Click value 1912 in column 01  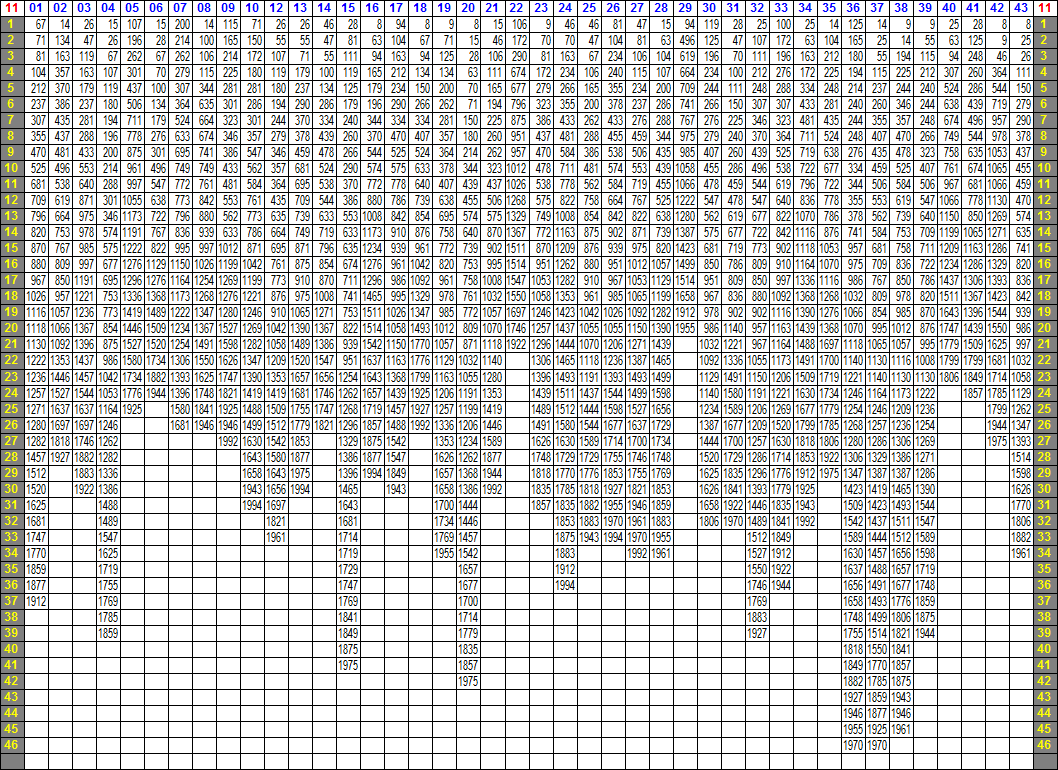pyautogui.click(x=36, y=601)
